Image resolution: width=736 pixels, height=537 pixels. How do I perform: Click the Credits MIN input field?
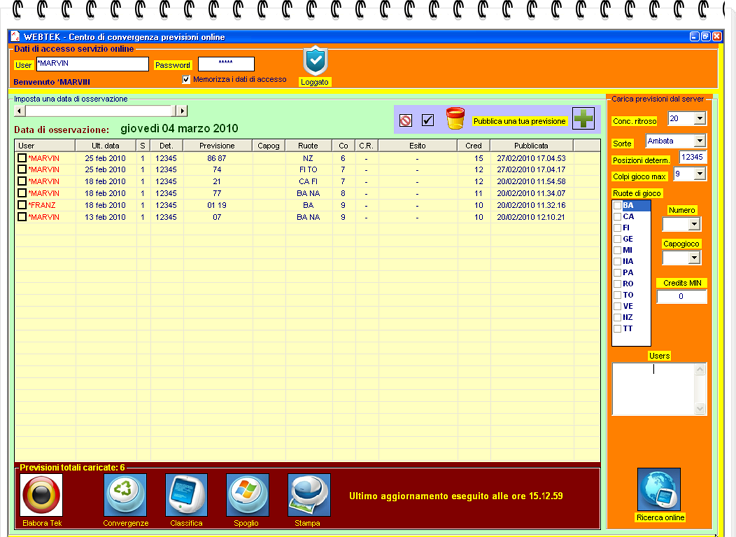[x=681, y=297]
